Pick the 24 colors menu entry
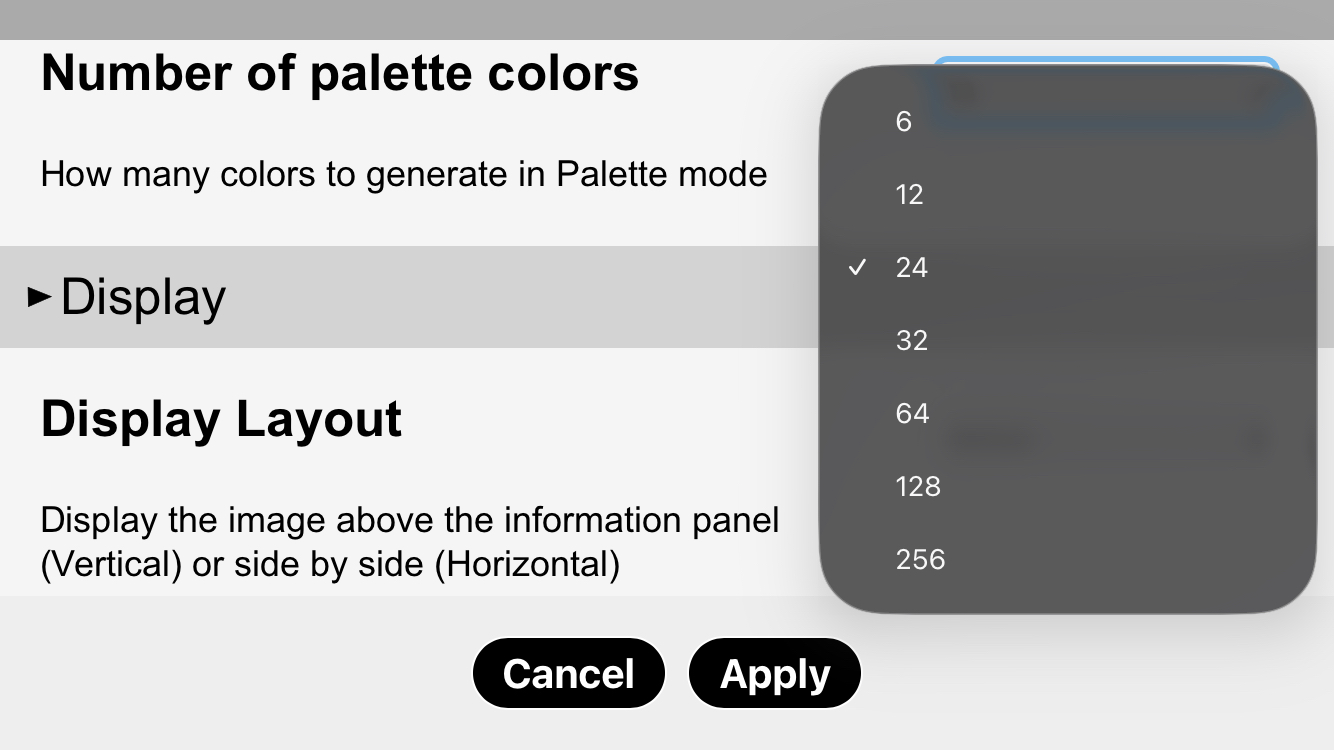Viewport: 1334px width, 750px height. (x=912, y=268)
